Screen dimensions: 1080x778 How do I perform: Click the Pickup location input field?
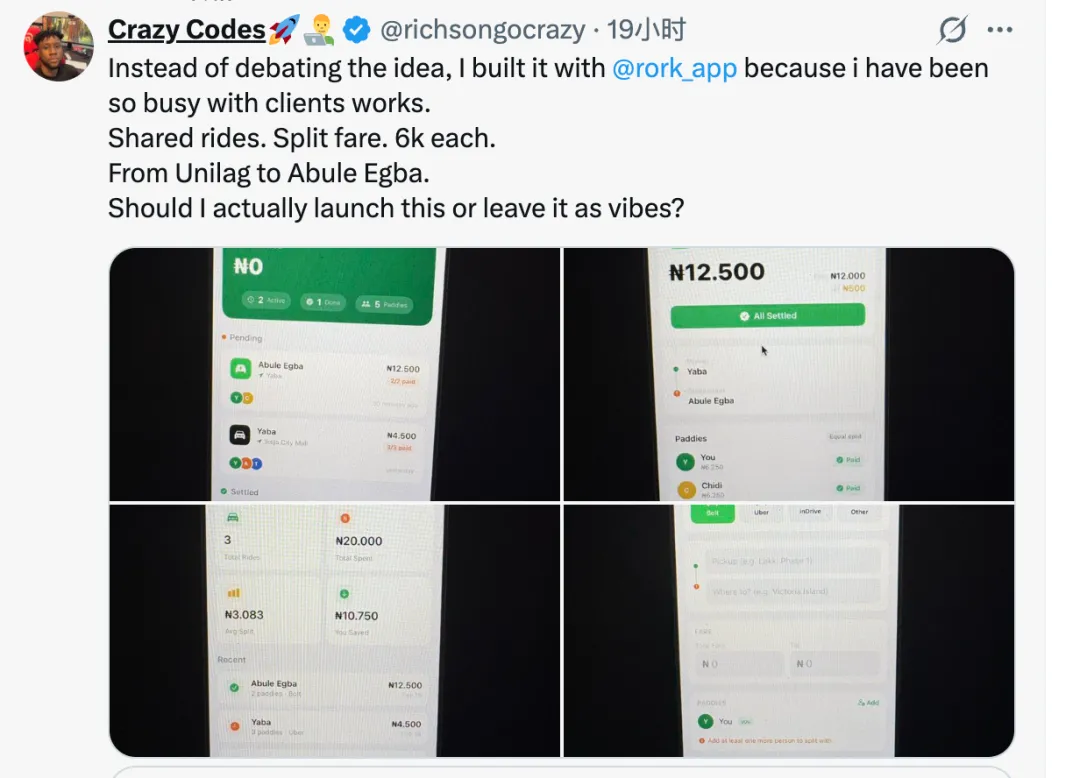tap(791, 561)
